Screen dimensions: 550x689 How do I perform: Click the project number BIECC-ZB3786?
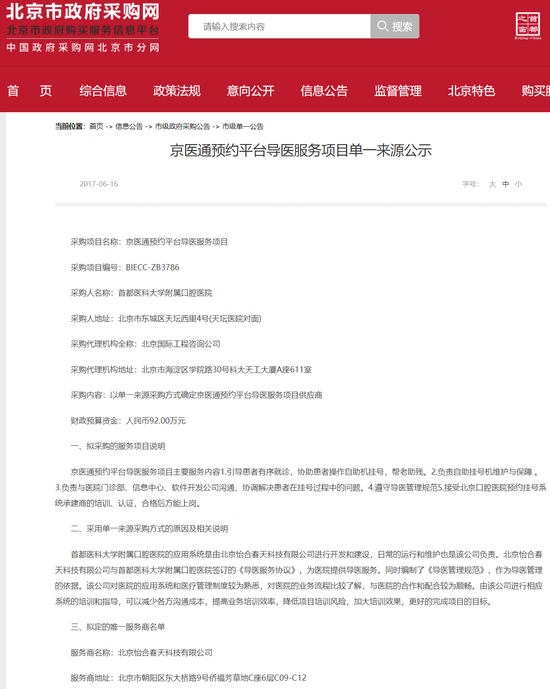coord(152,267)
